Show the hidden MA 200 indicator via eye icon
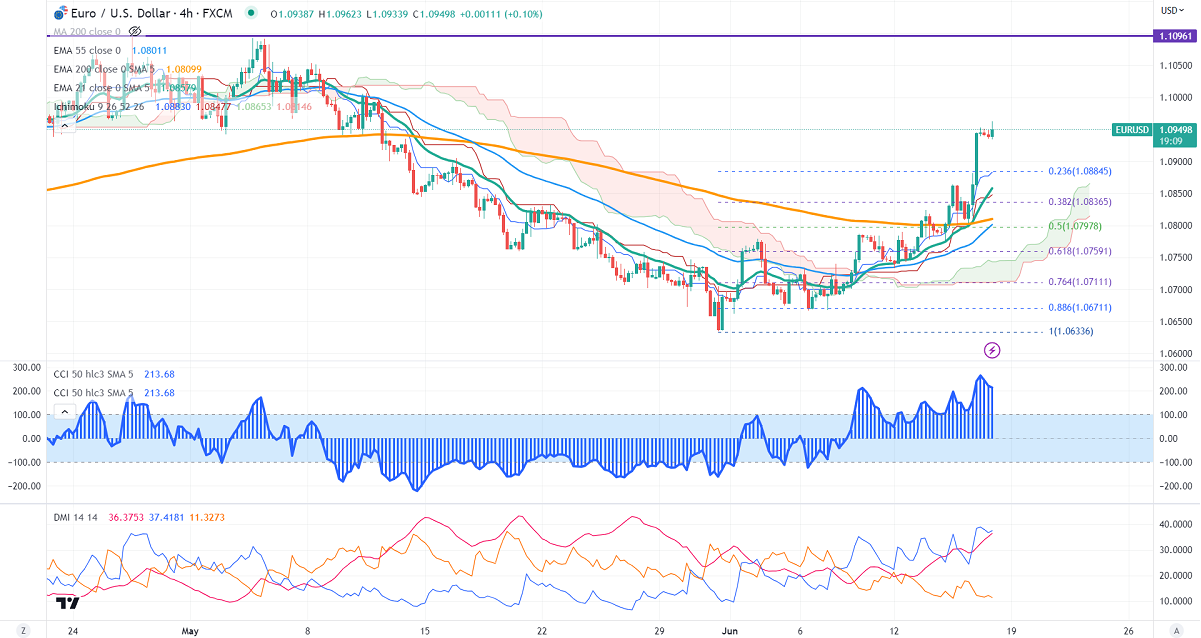 point(134,31)
